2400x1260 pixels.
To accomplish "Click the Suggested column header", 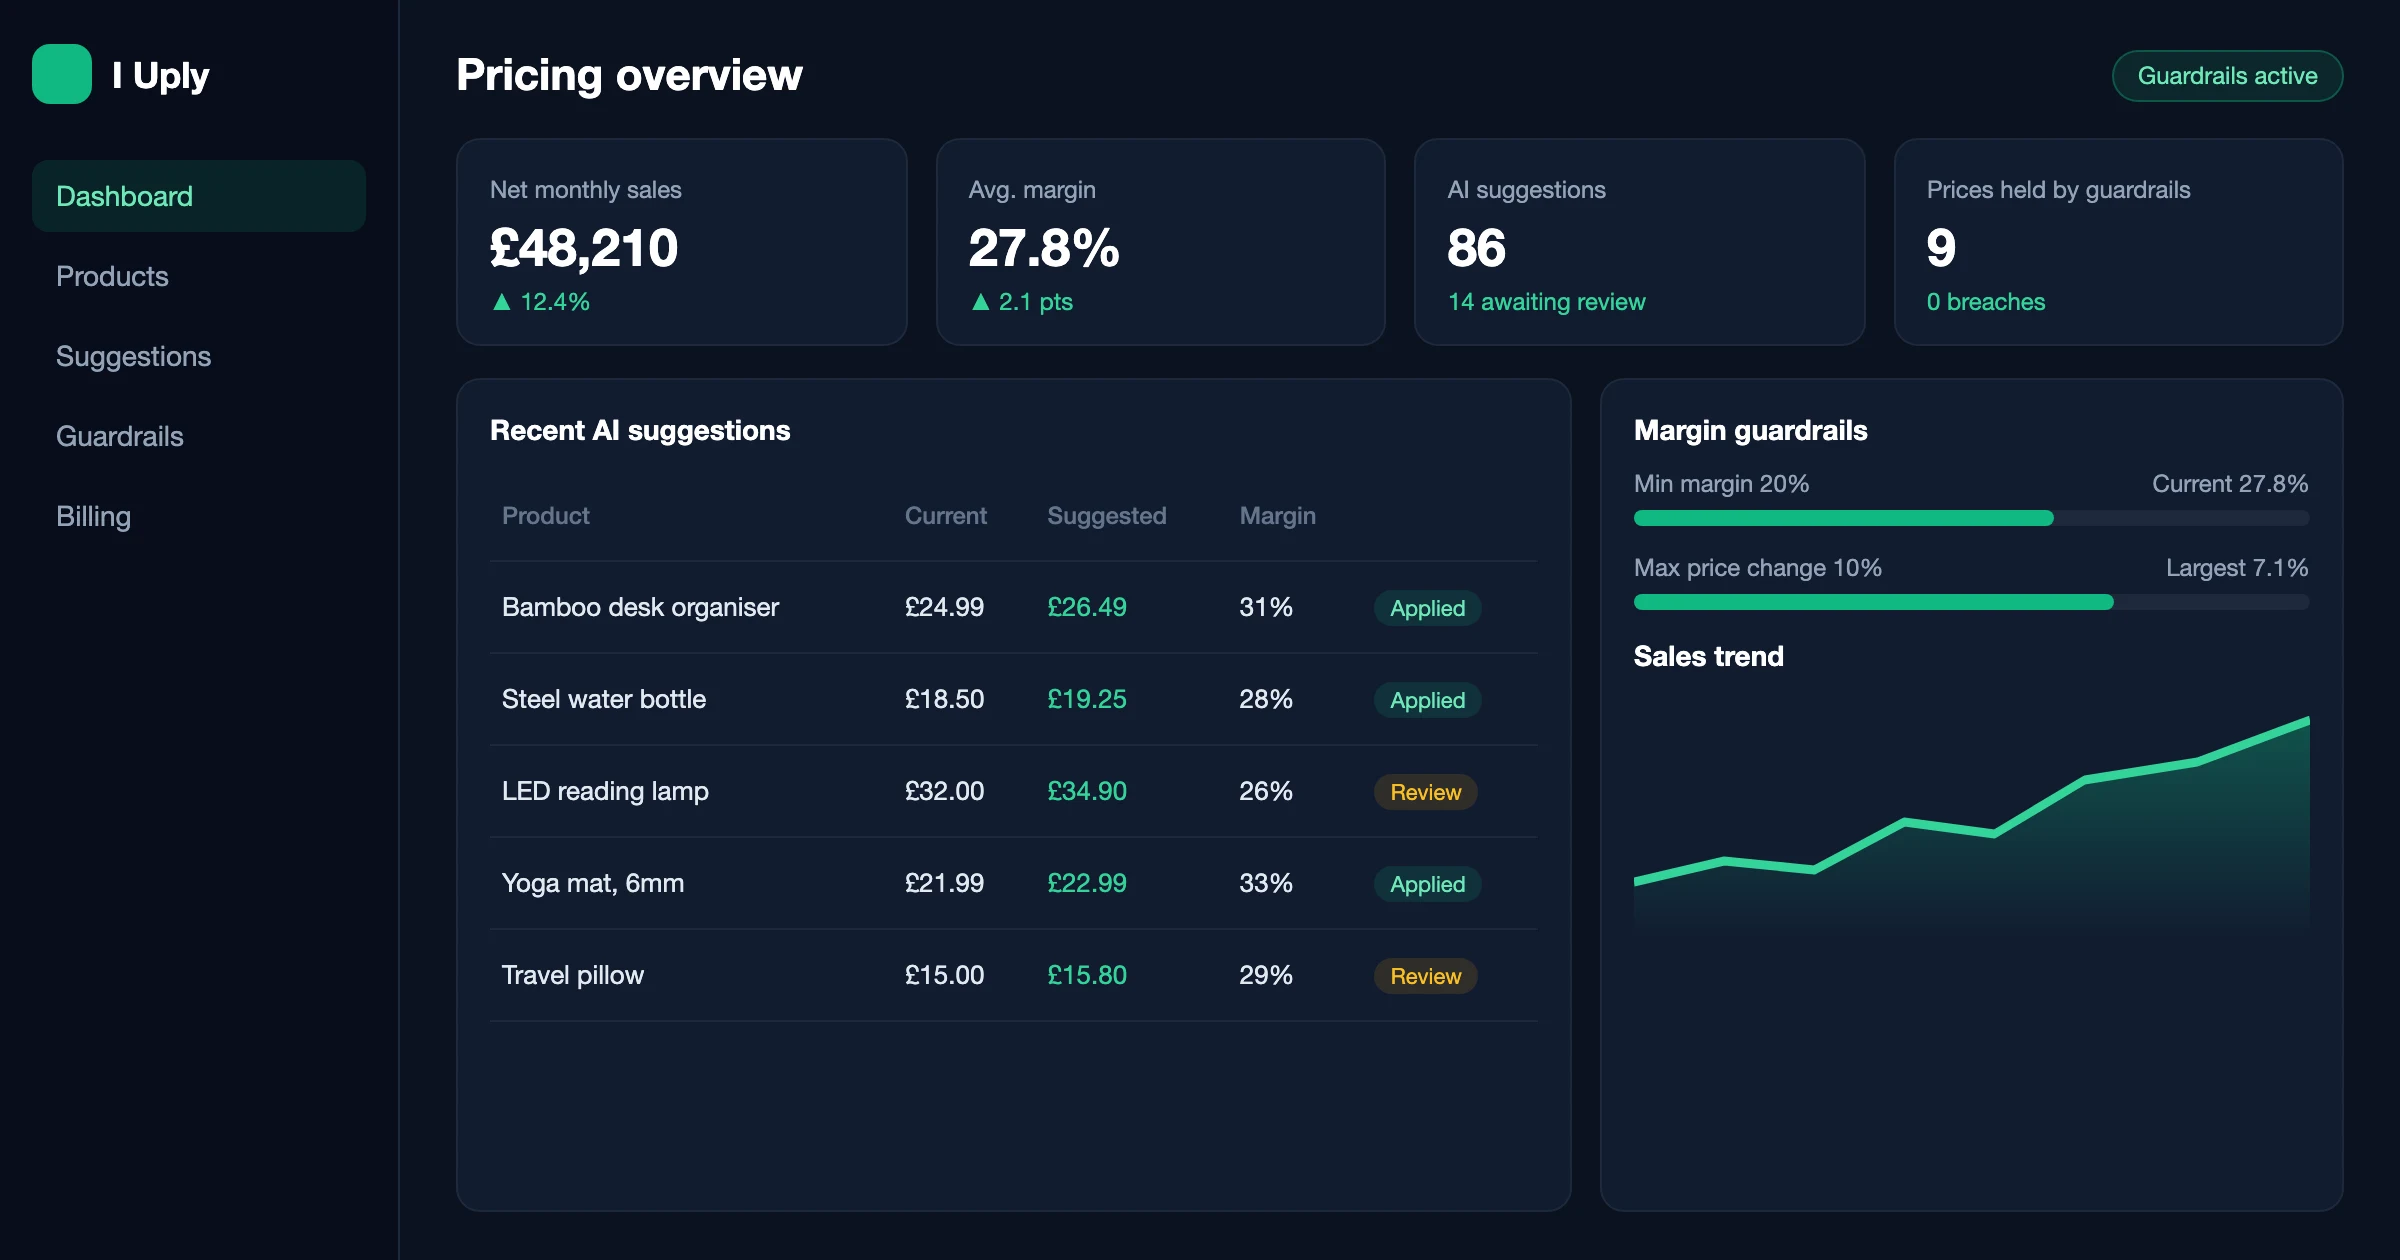I will coord(1106,516).
